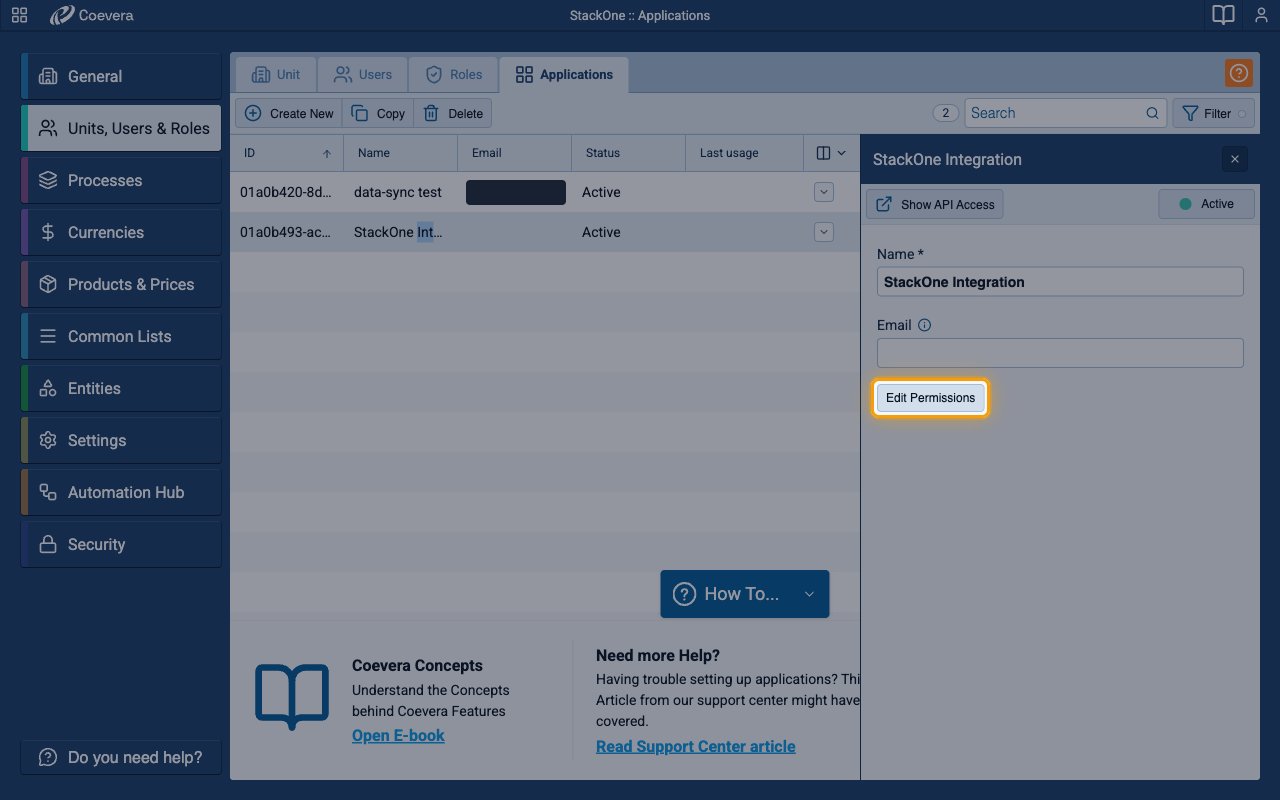
Task: Click Show API Access button
Action: click(x=935, y=204)
